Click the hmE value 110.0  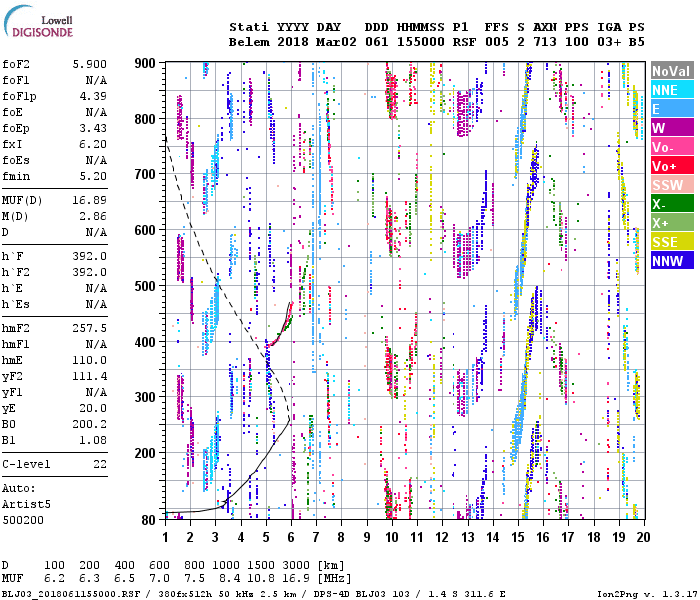(89, 360)
